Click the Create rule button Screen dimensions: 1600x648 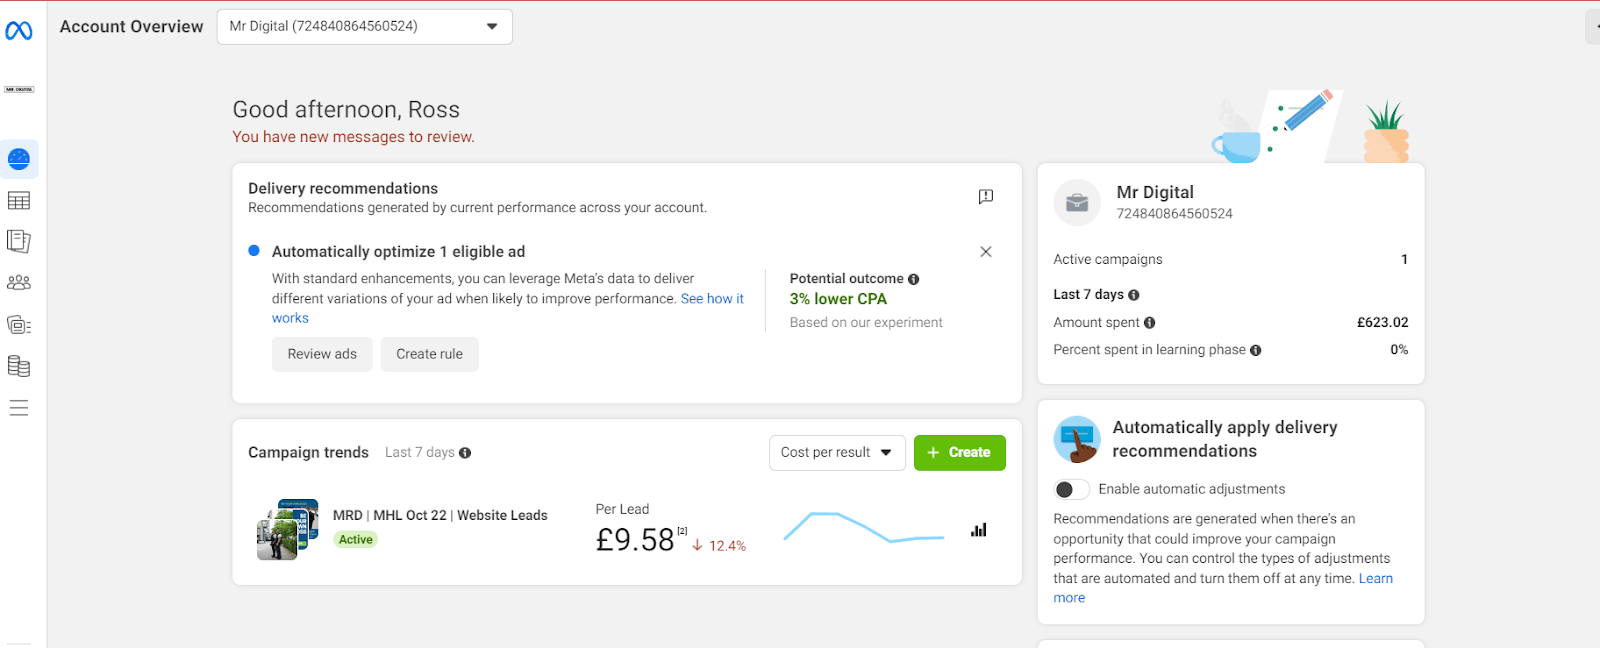(x=429, y=354)
